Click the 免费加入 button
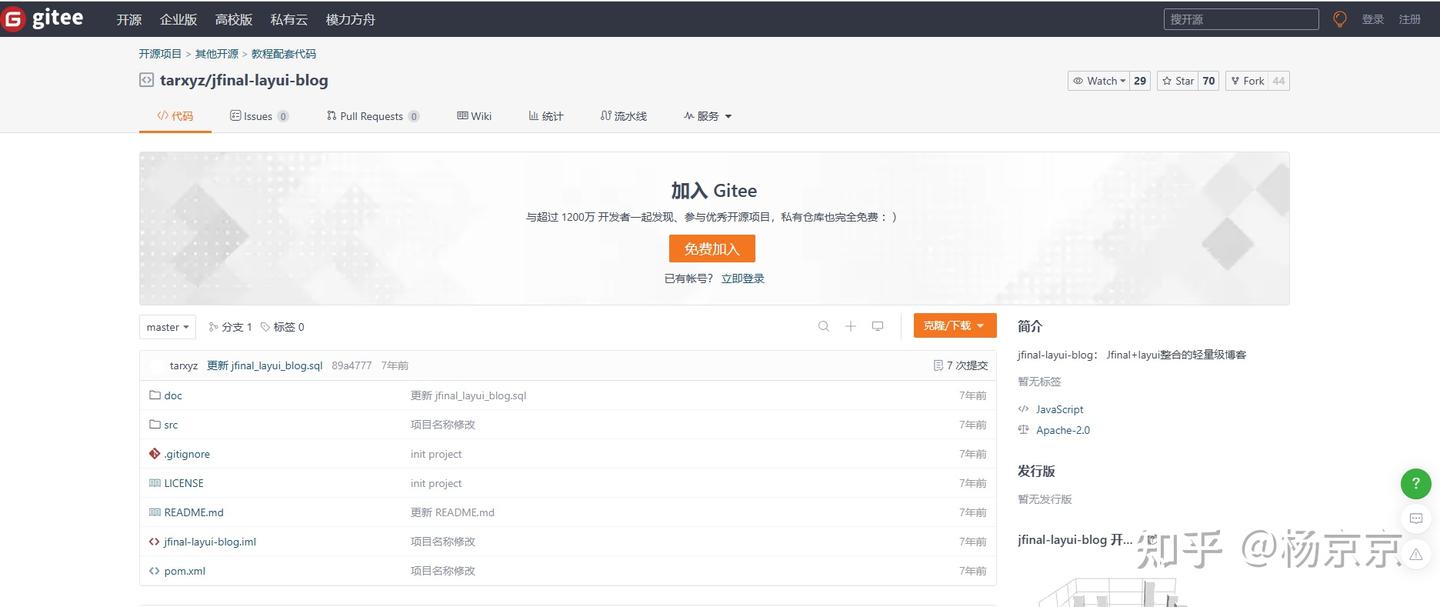 coord(712,248)
